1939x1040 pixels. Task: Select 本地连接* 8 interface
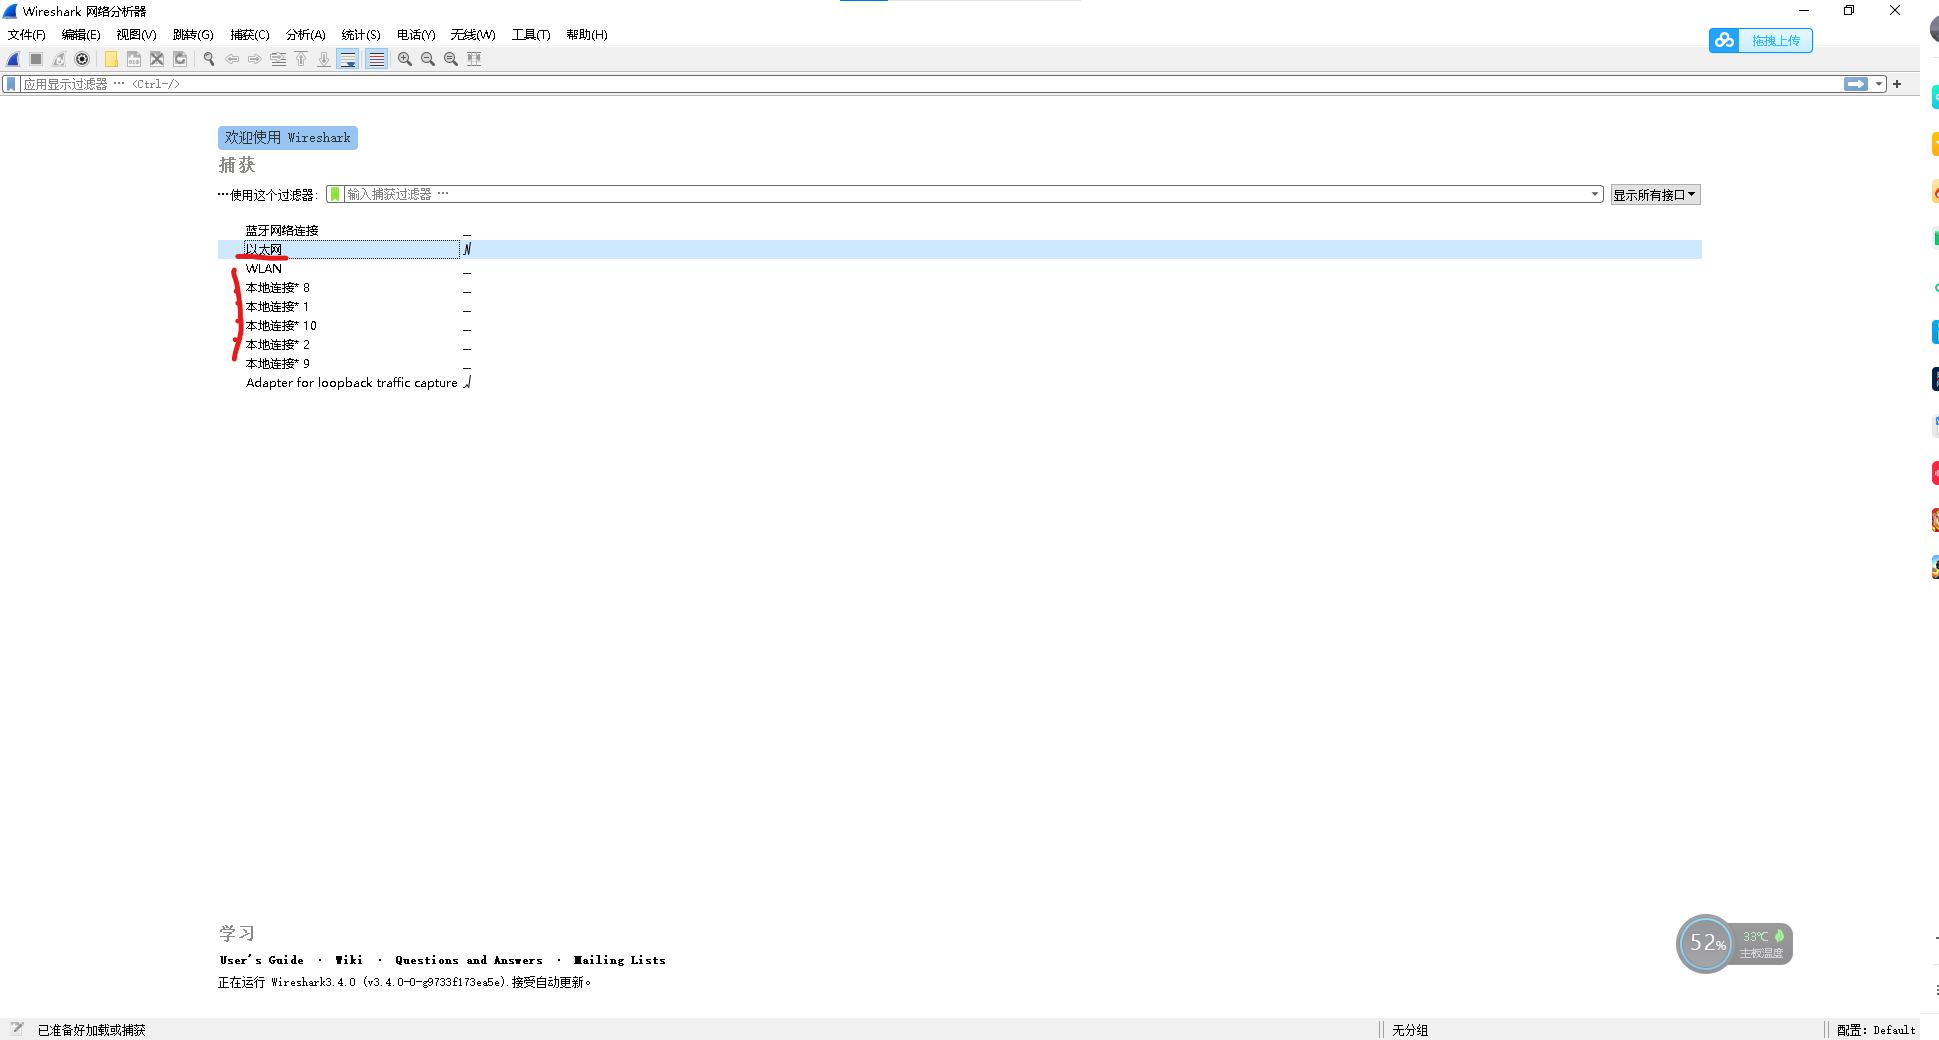click(278, 288)
